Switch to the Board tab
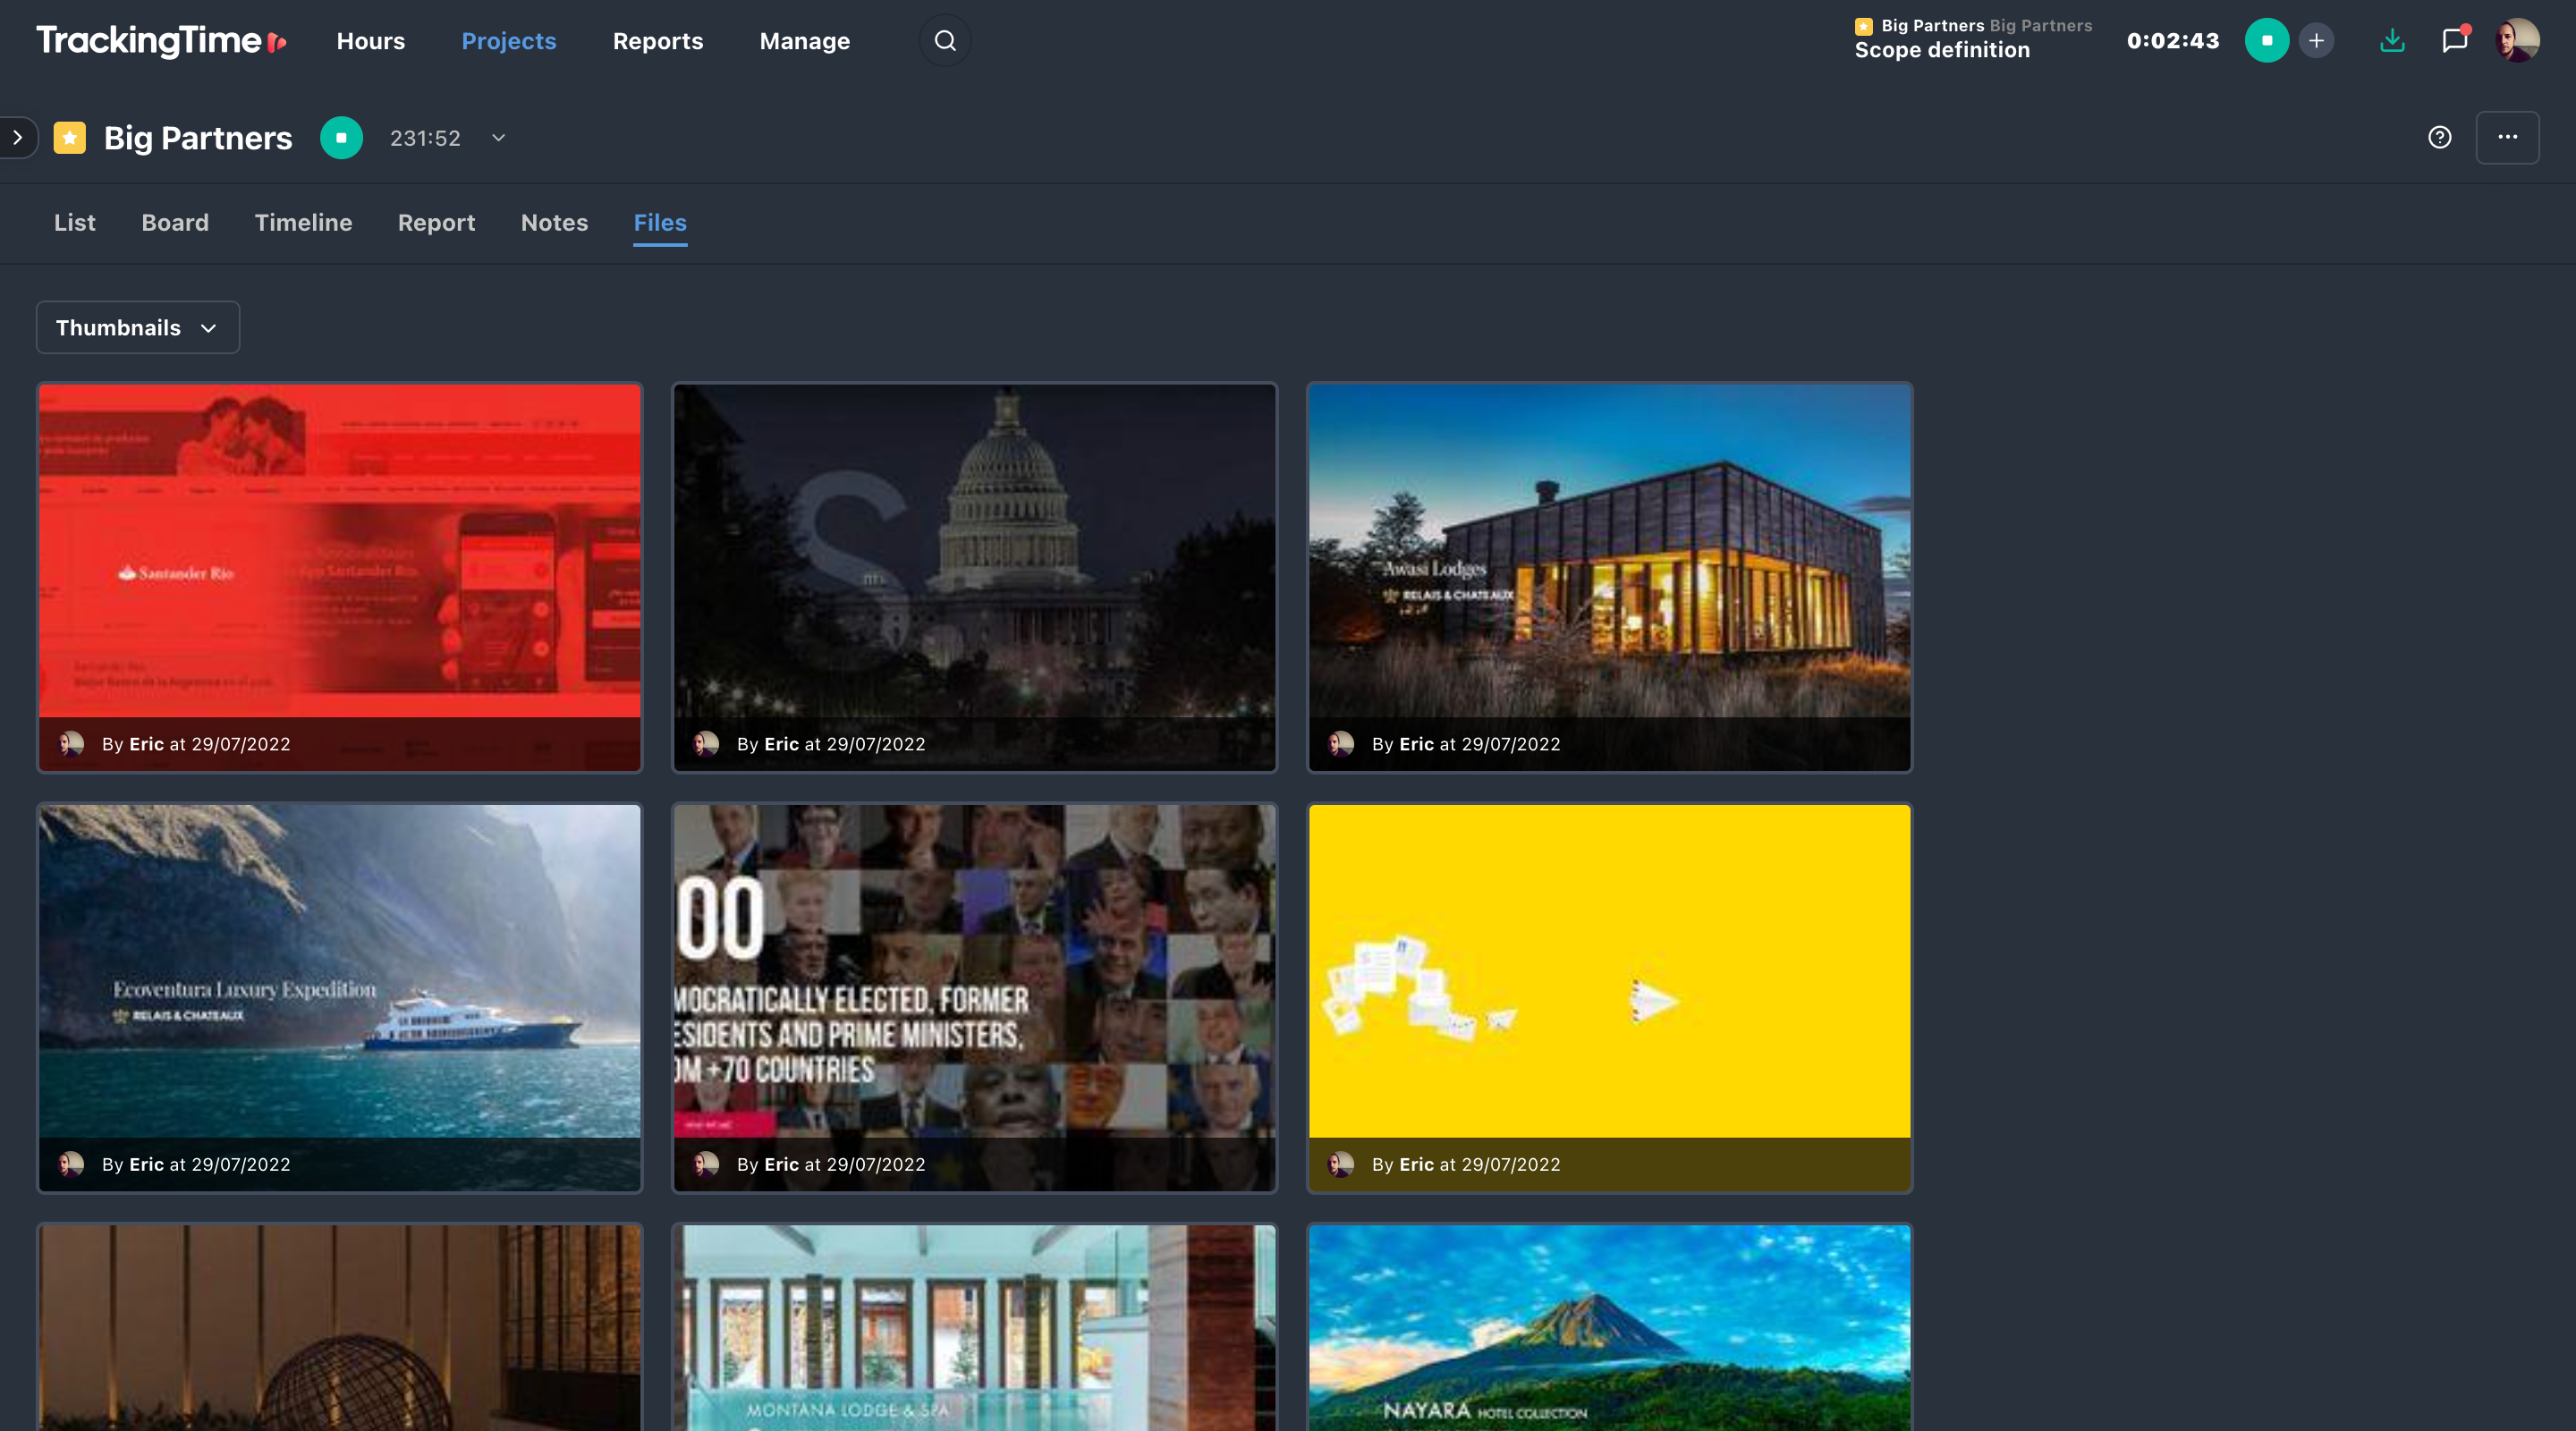 coord(175,223)
